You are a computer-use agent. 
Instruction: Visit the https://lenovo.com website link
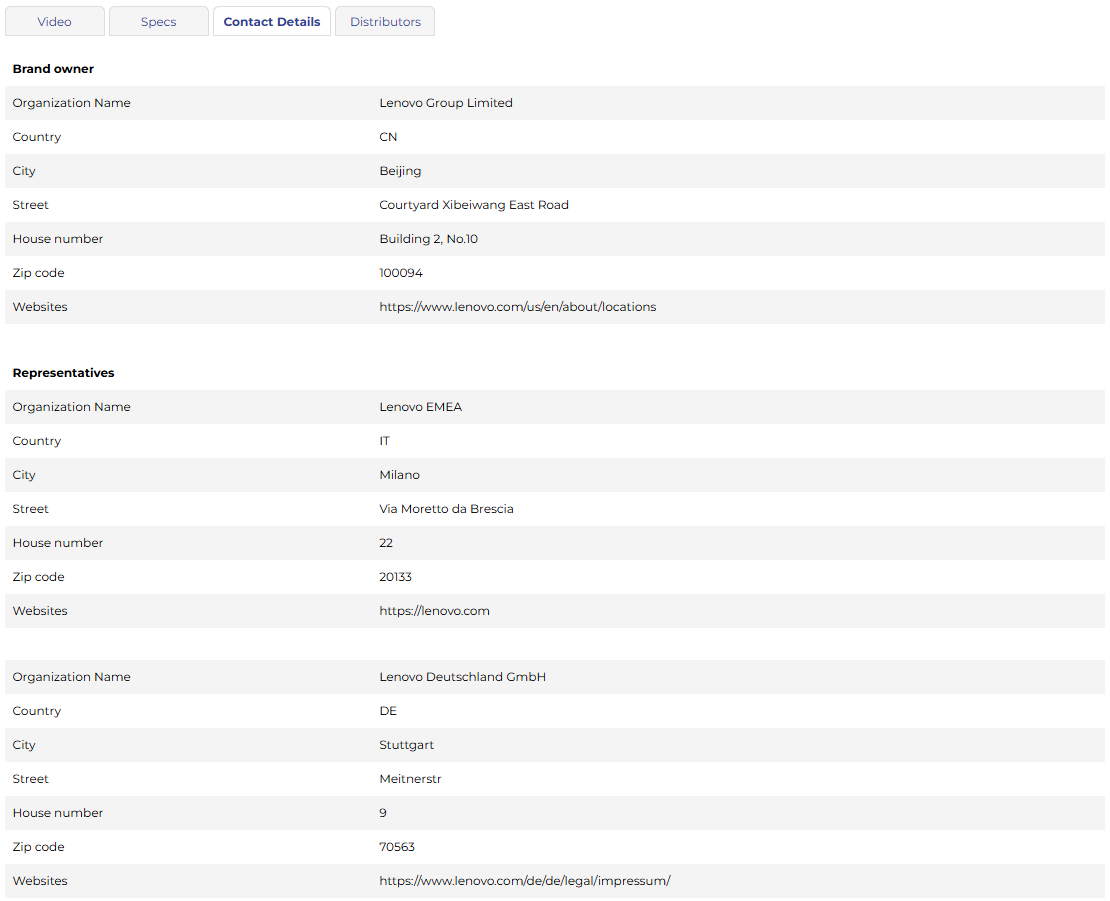tap(434, 611)
